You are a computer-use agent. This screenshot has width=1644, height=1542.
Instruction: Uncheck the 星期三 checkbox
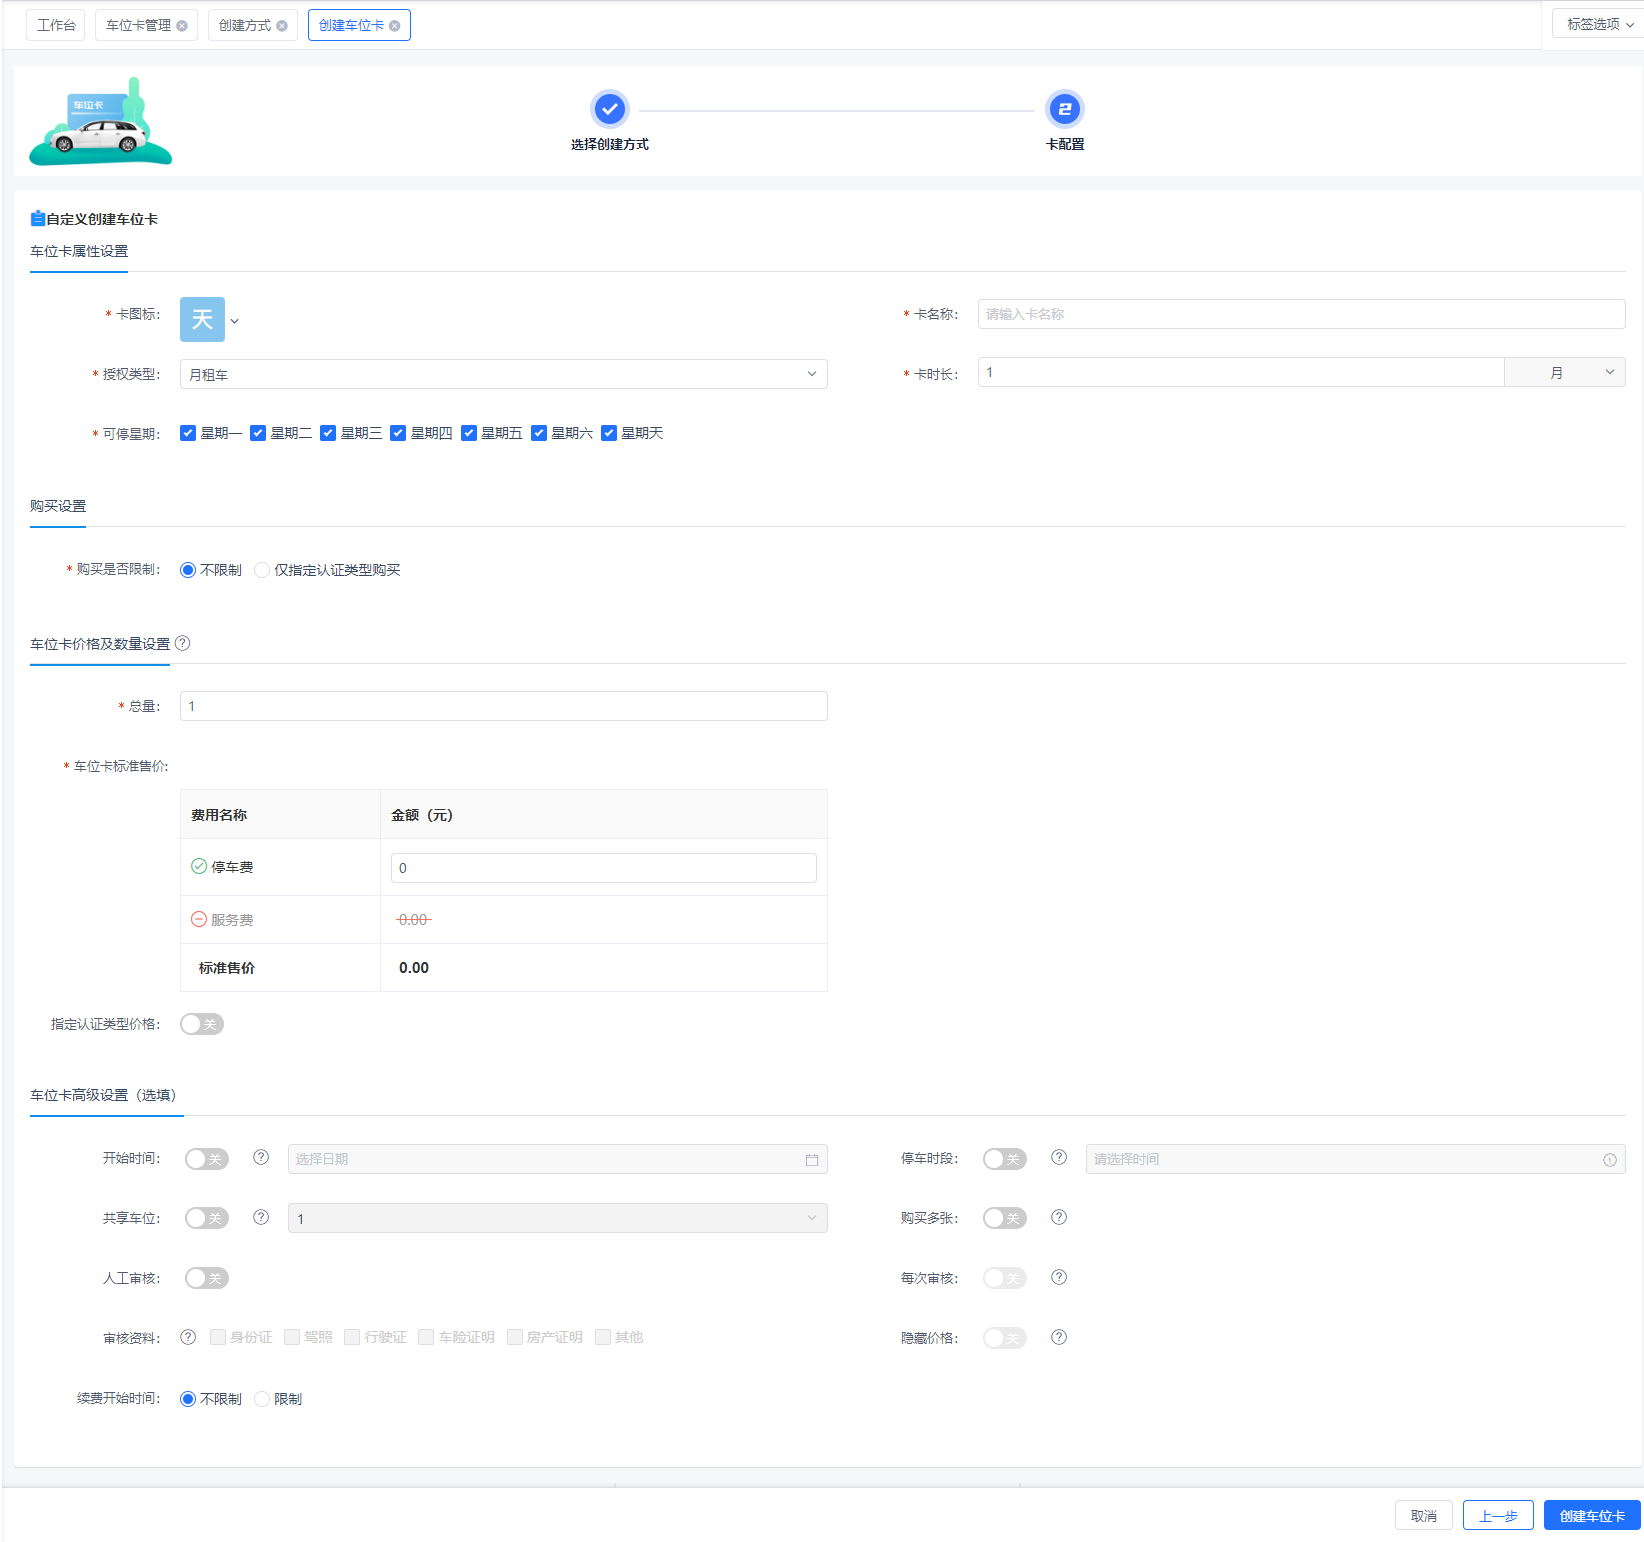pyautogui.click(x=328, y=433)
